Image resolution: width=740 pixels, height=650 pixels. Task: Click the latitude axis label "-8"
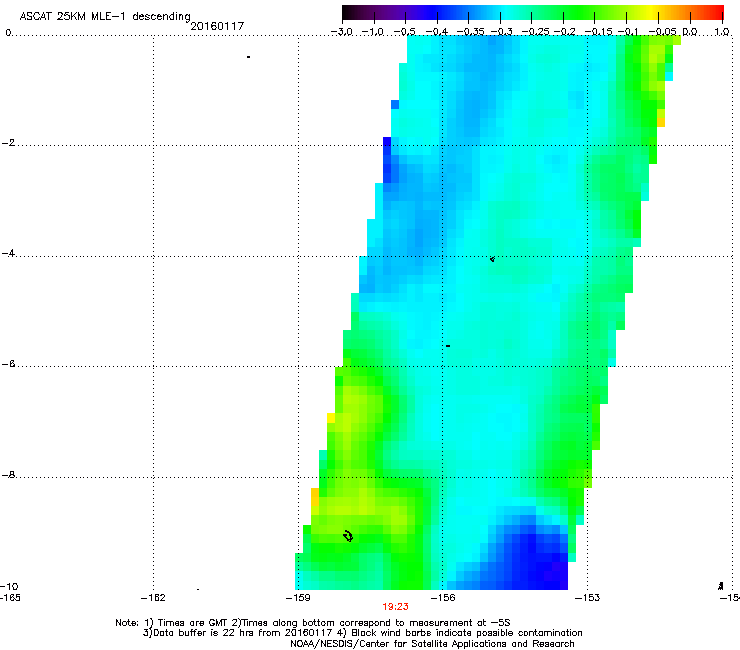tap(8, 475)
